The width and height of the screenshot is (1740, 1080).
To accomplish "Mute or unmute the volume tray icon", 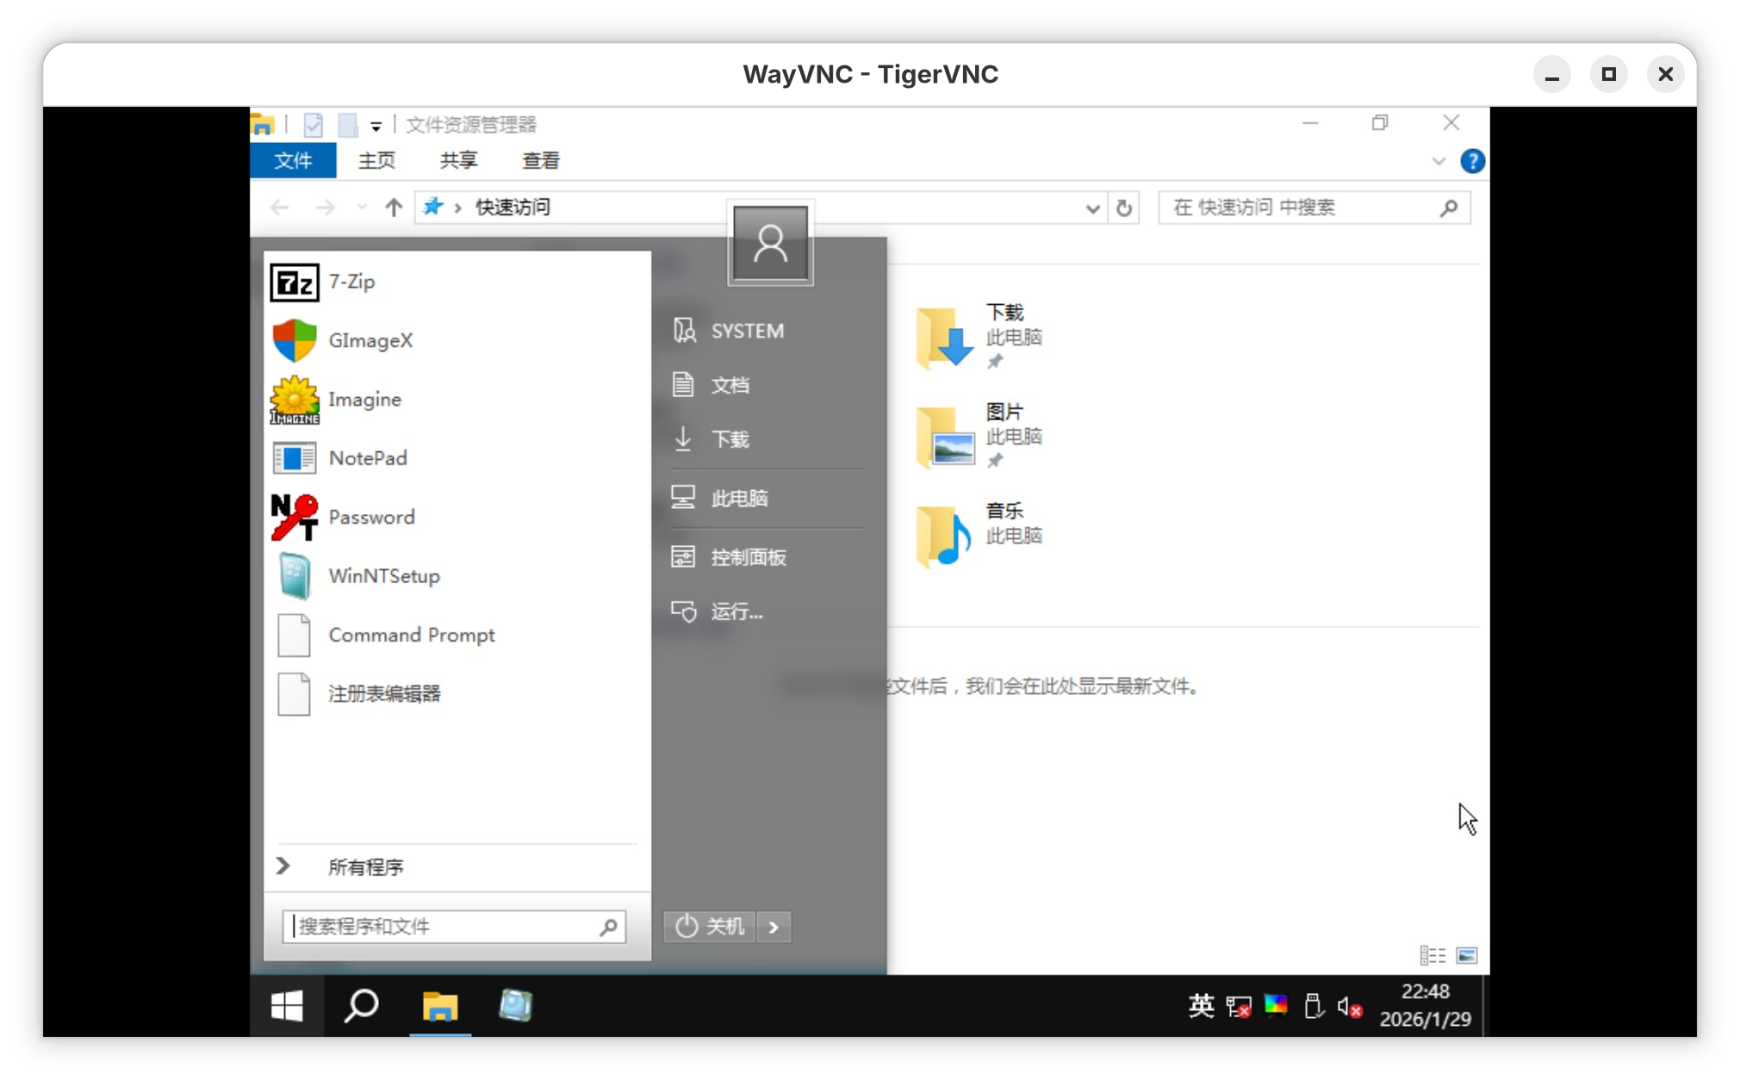I will tap(1349, 1007).
